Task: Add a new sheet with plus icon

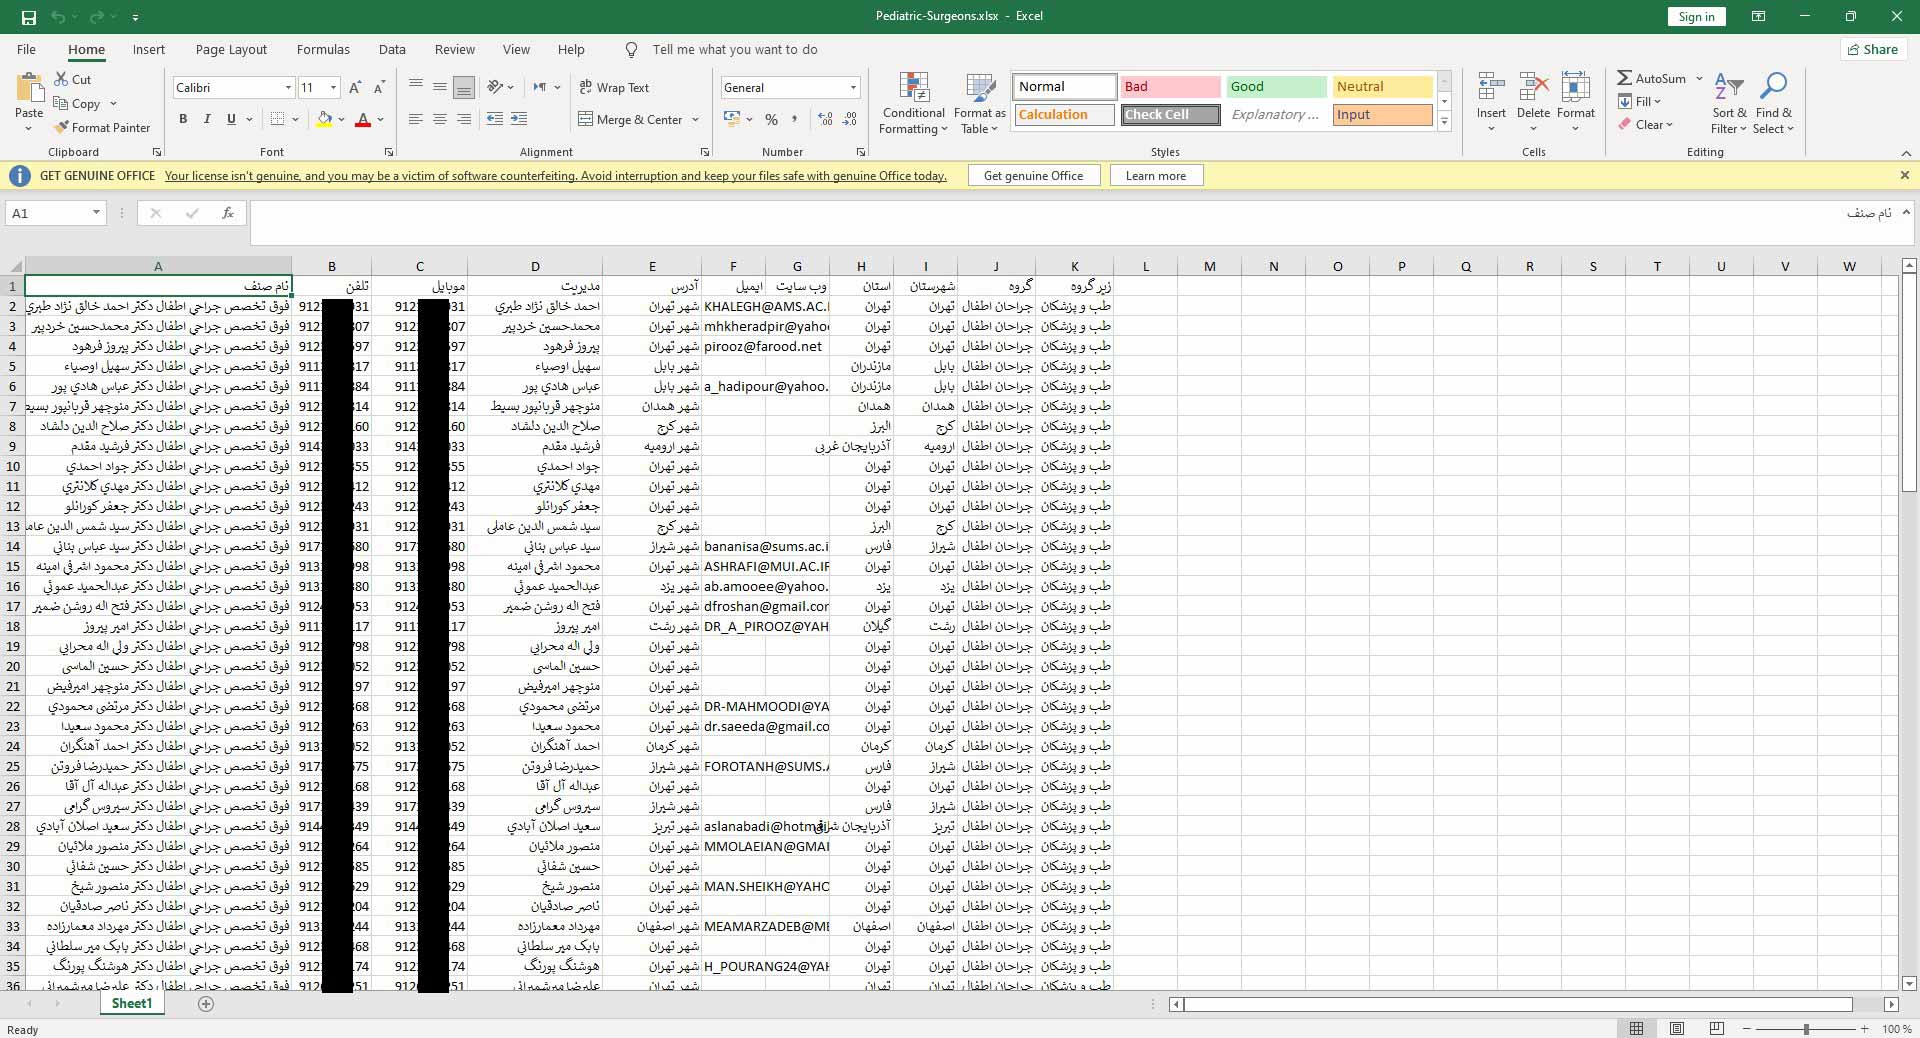Action: tap(206, 1004)
